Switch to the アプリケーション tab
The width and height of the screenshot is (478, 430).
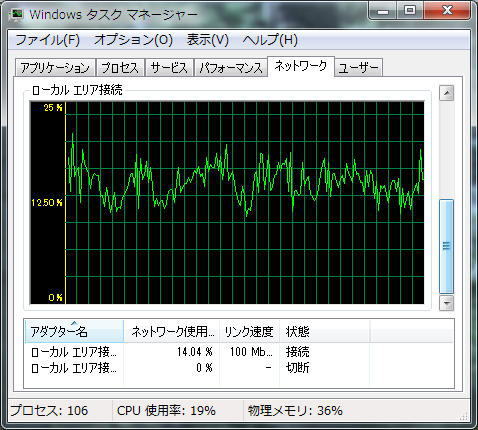55,68
